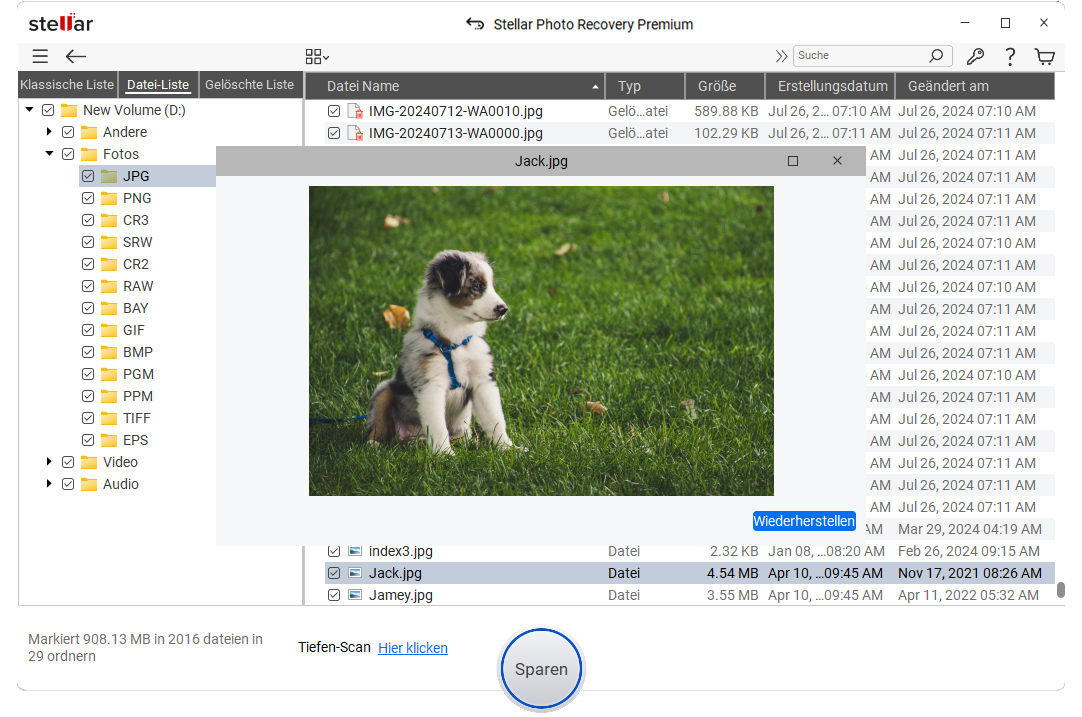The width and height of the screenshot is (1082, 717).
Task: Click the back arrow icon
Action: pos(76,57)
